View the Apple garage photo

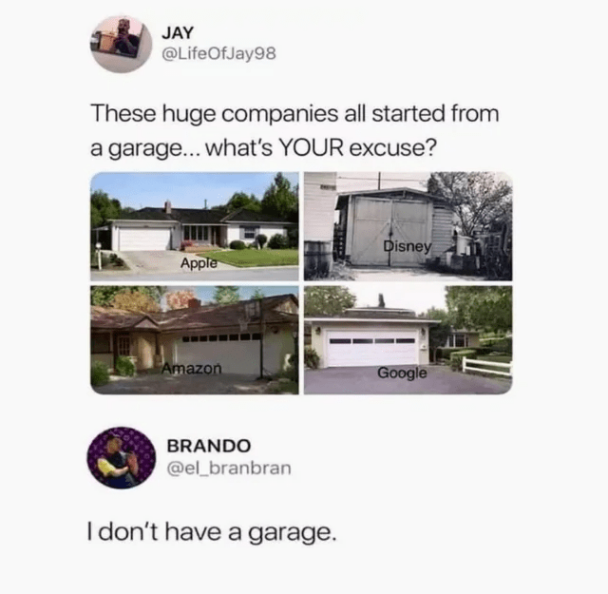coord(195,226)
